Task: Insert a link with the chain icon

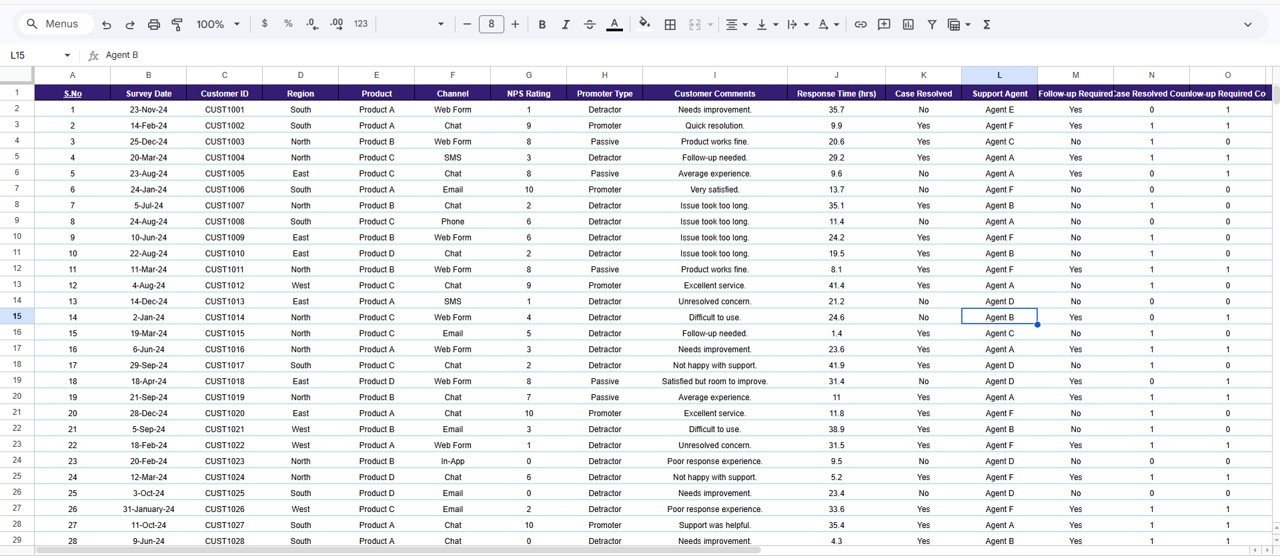Action: [860, 24]
